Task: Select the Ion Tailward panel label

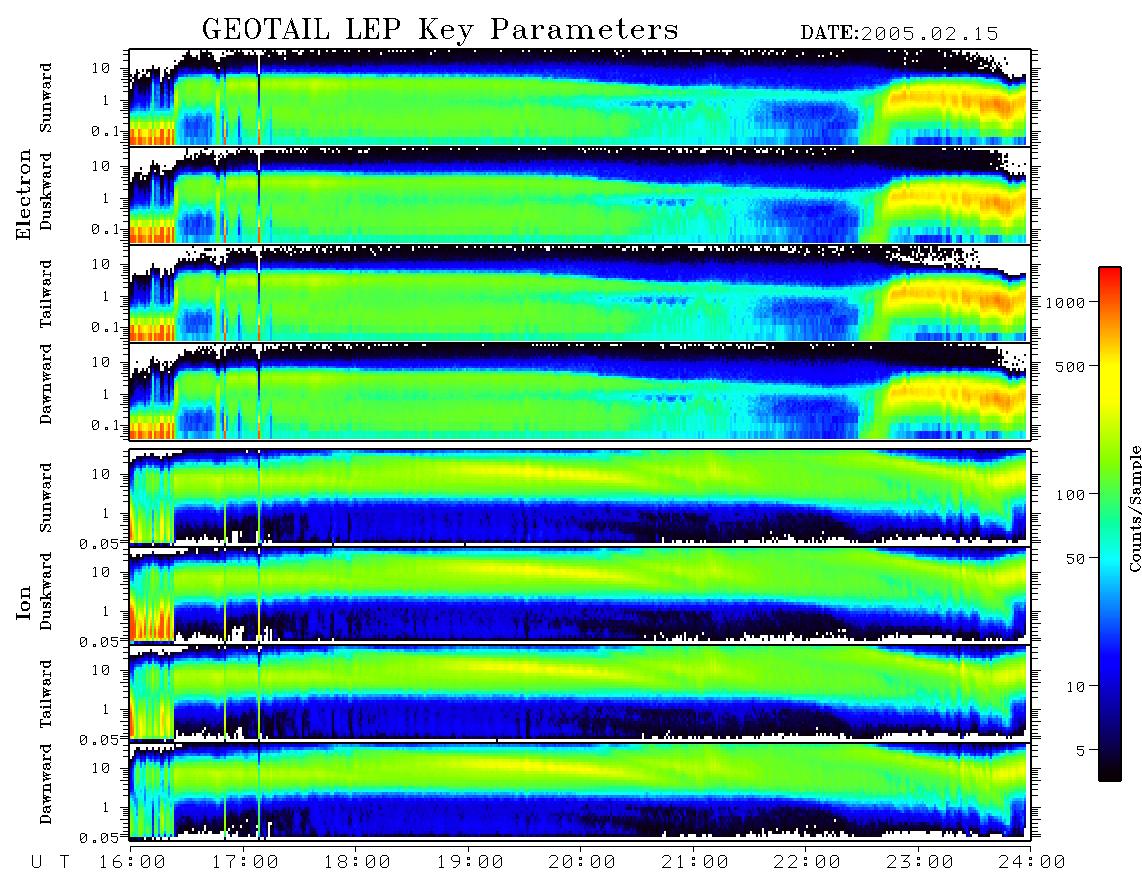Action: (46, 693)
